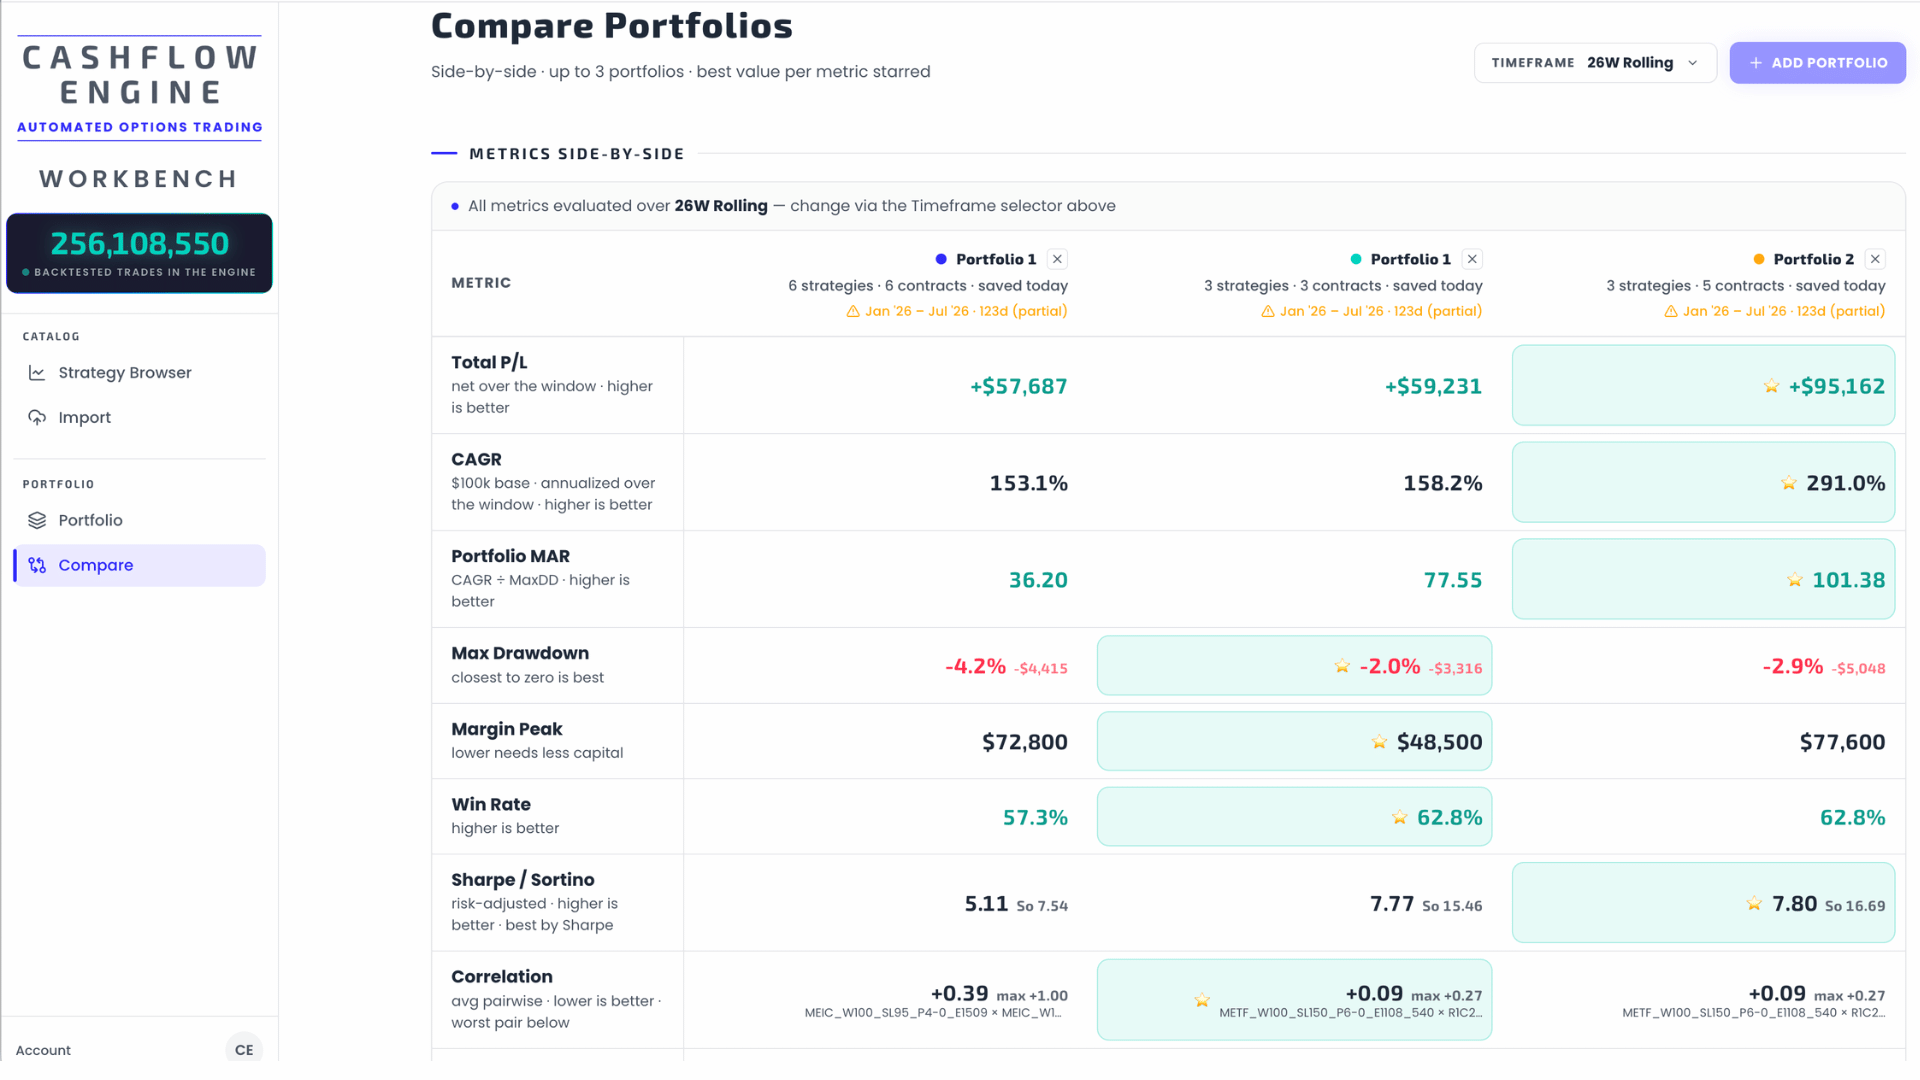Click the $77,600 Margin Peak value
Viewport: 1920px width, 1080px height.
[1842, 742]
